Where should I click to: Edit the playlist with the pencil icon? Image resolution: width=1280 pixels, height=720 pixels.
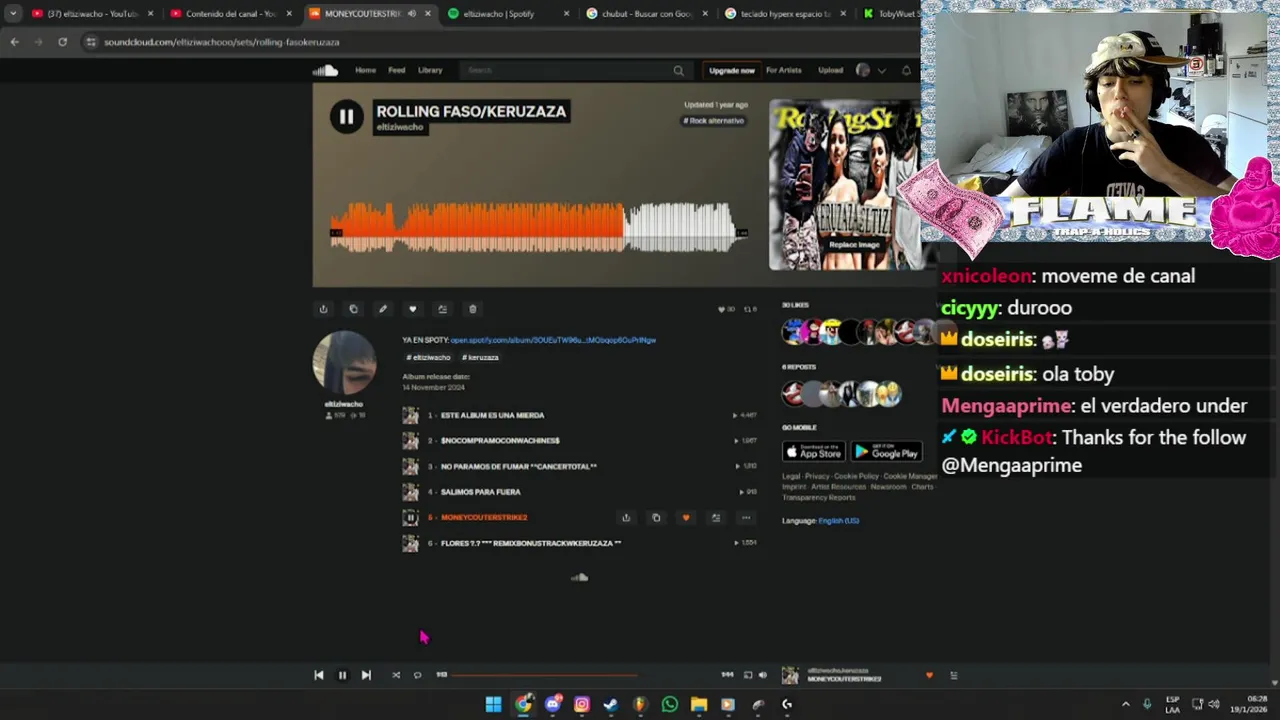pos(383,309)
